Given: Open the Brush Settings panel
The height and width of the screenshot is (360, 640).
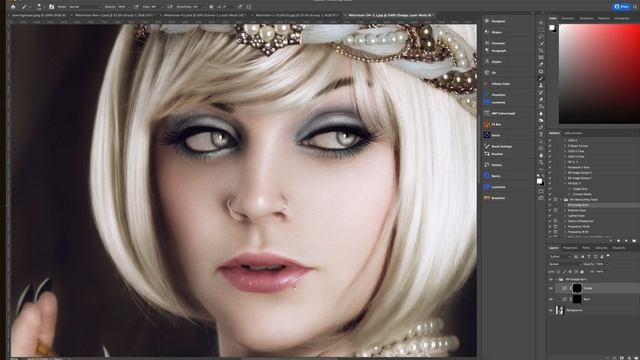Looking at the screenshot, I should click(498, 146).
